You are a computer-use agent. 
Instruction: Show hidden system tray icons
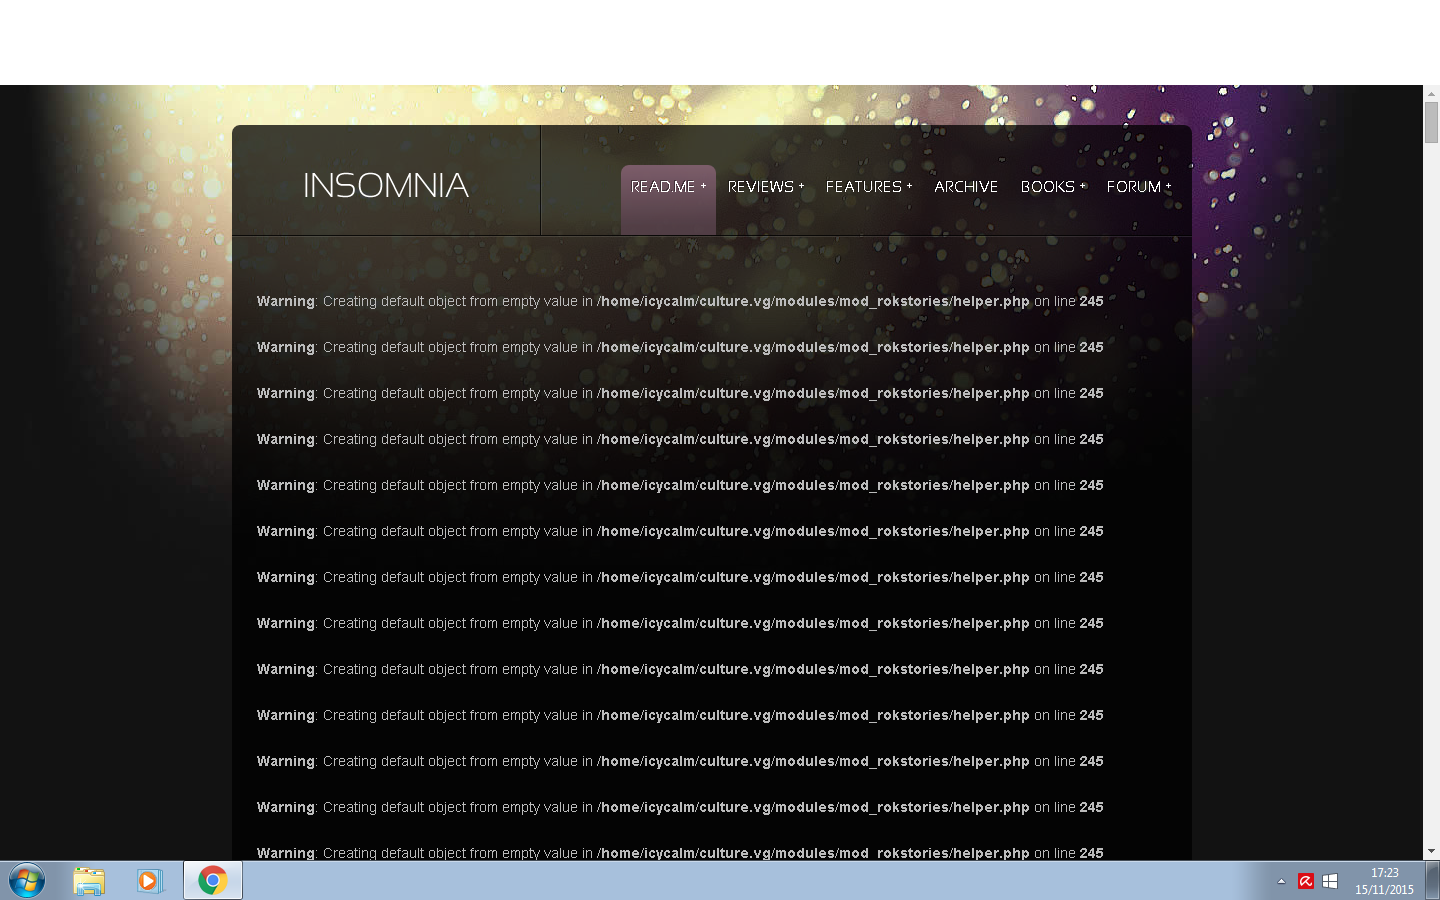1281,881
